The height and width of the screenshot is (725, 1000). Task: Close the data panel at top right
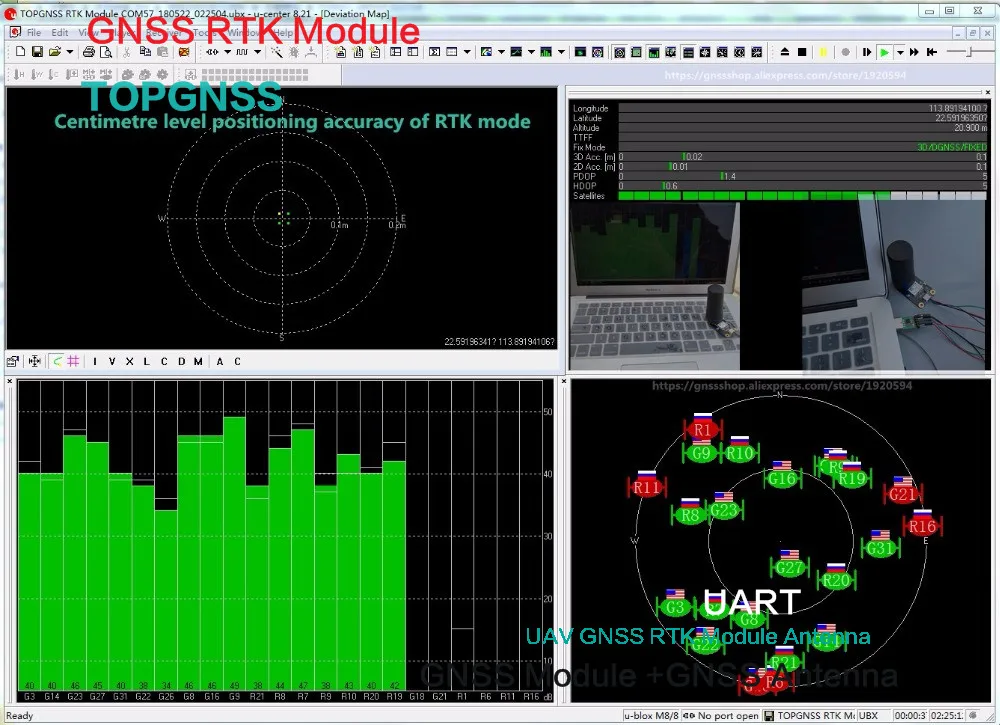[987, 92]
